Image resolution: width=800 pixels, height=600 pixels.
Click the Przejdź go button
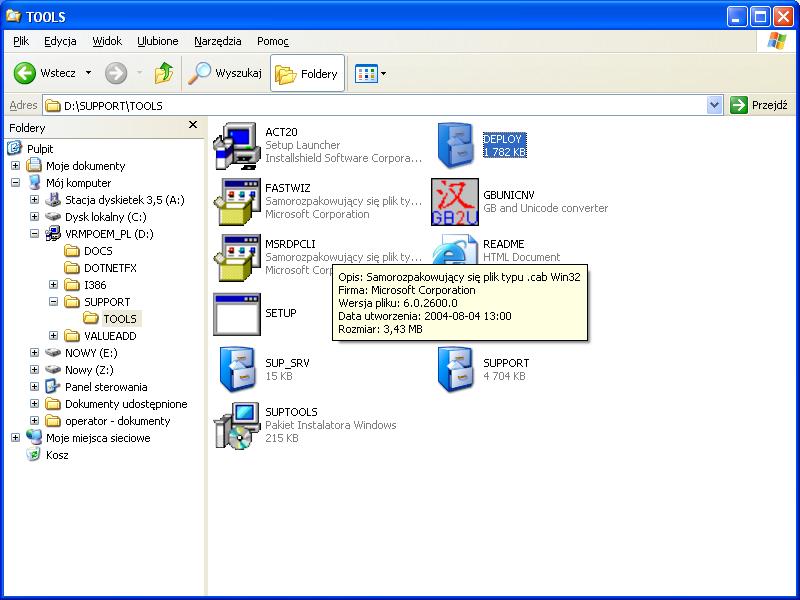point(759,105)
